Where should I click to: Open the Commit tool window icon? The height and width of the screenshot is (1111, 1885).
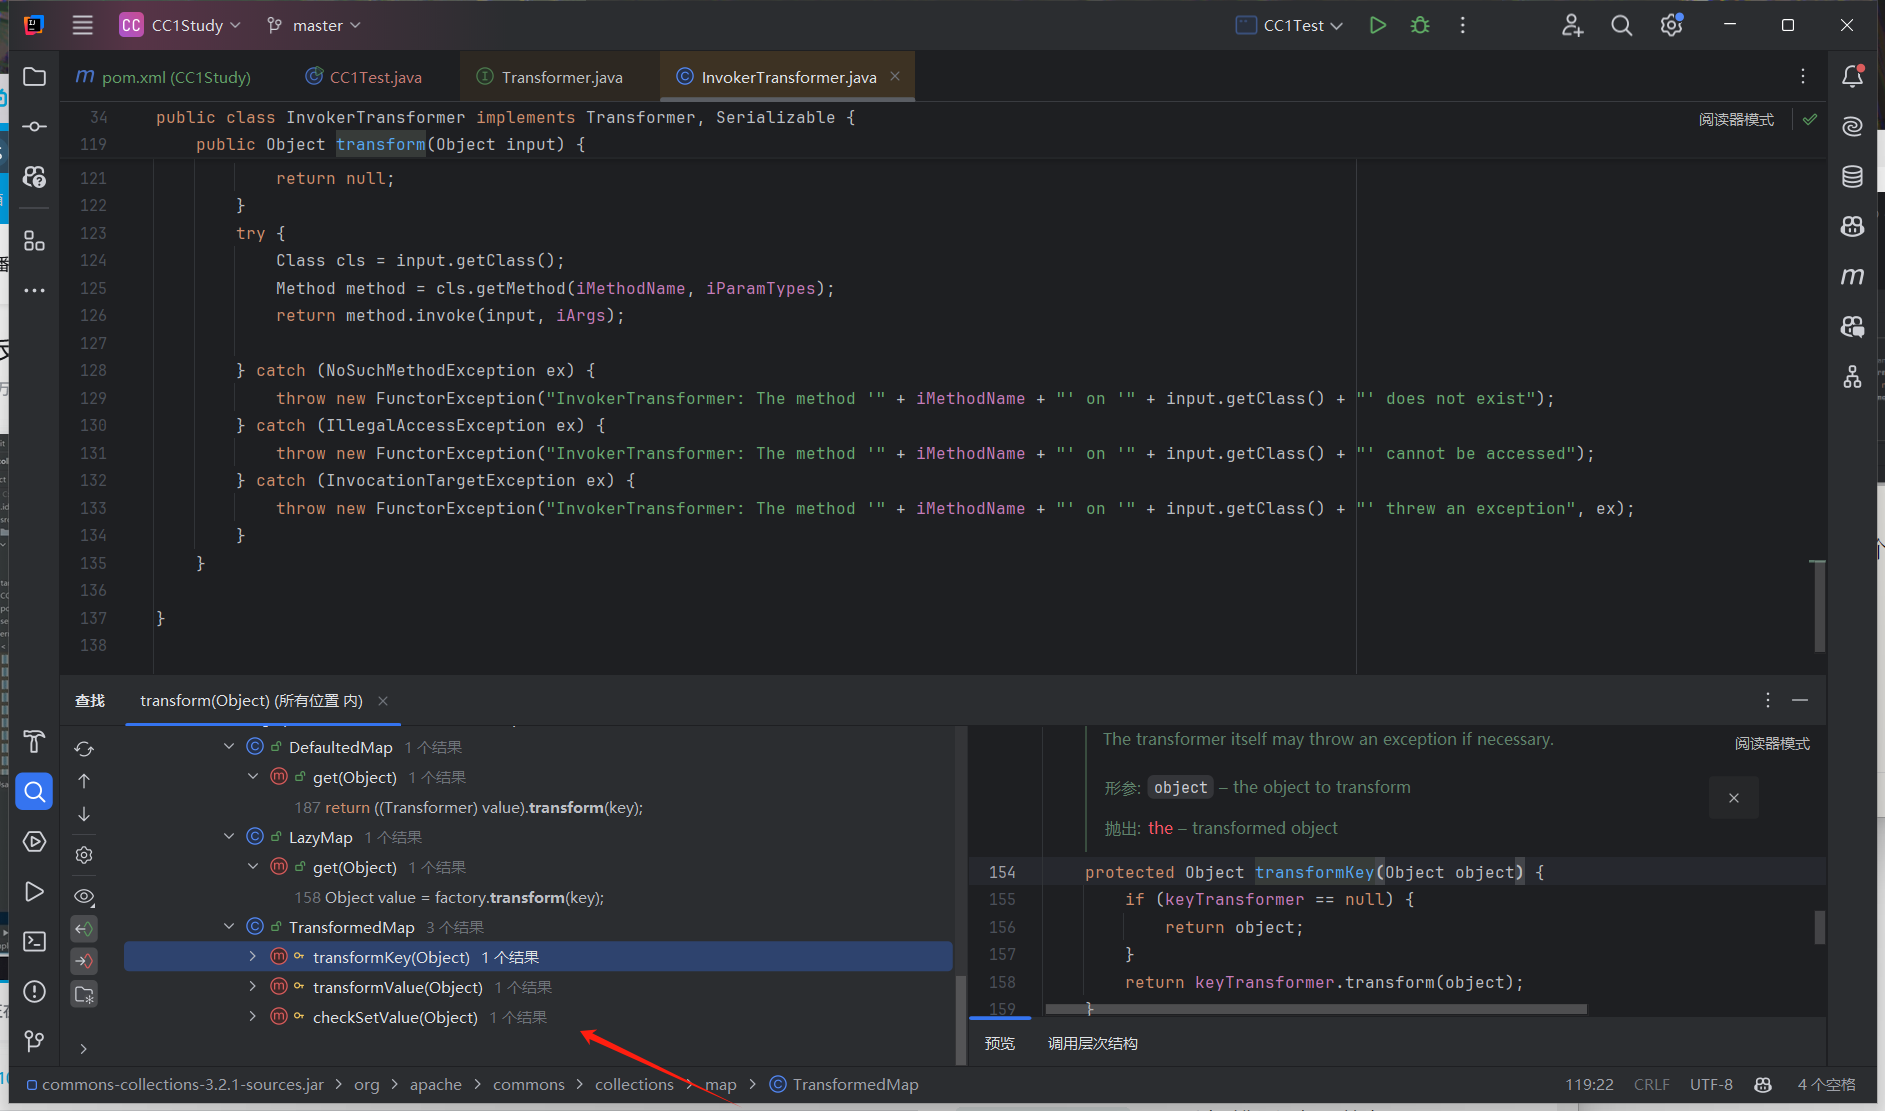[x=34, y=126]
